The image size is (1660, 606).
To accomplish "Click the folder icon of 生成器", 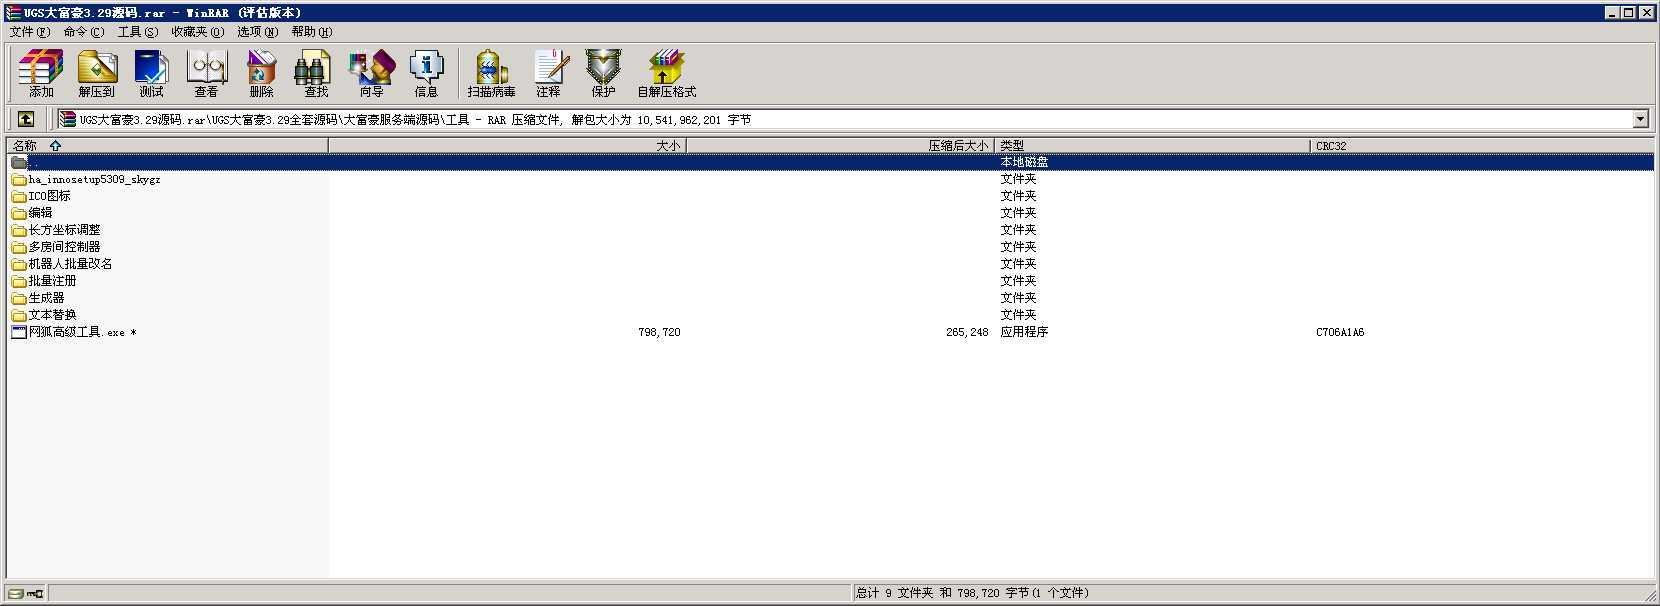I will 19,298.
